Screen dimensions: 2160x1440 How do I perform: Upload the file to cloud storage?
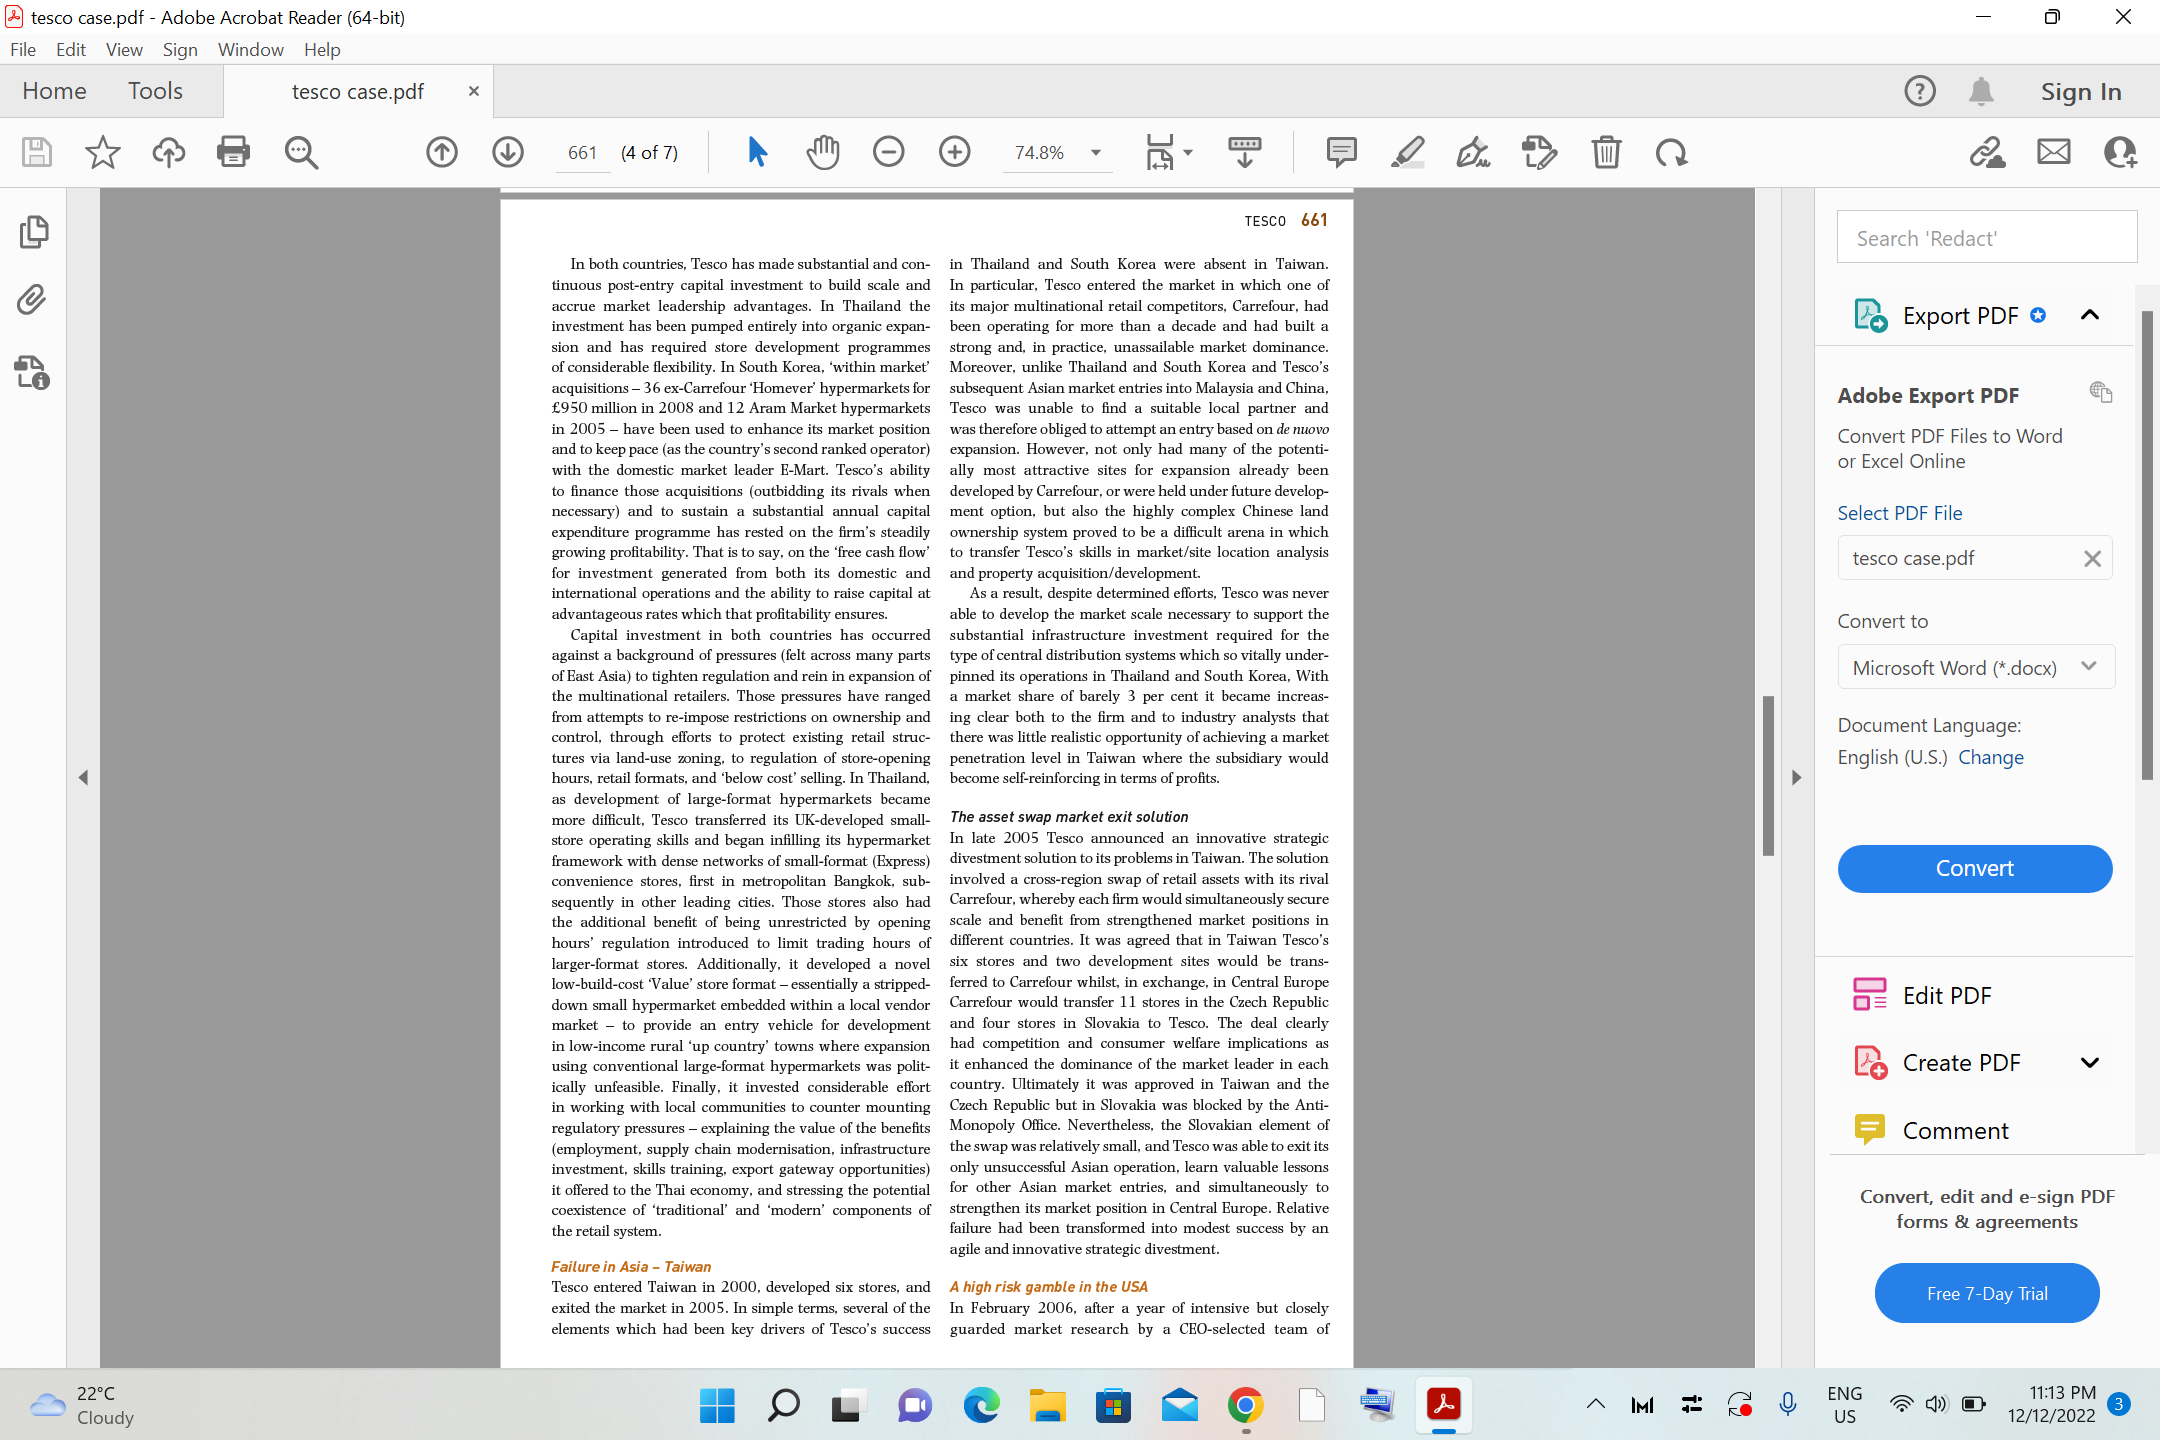click(x=169, y=152)
